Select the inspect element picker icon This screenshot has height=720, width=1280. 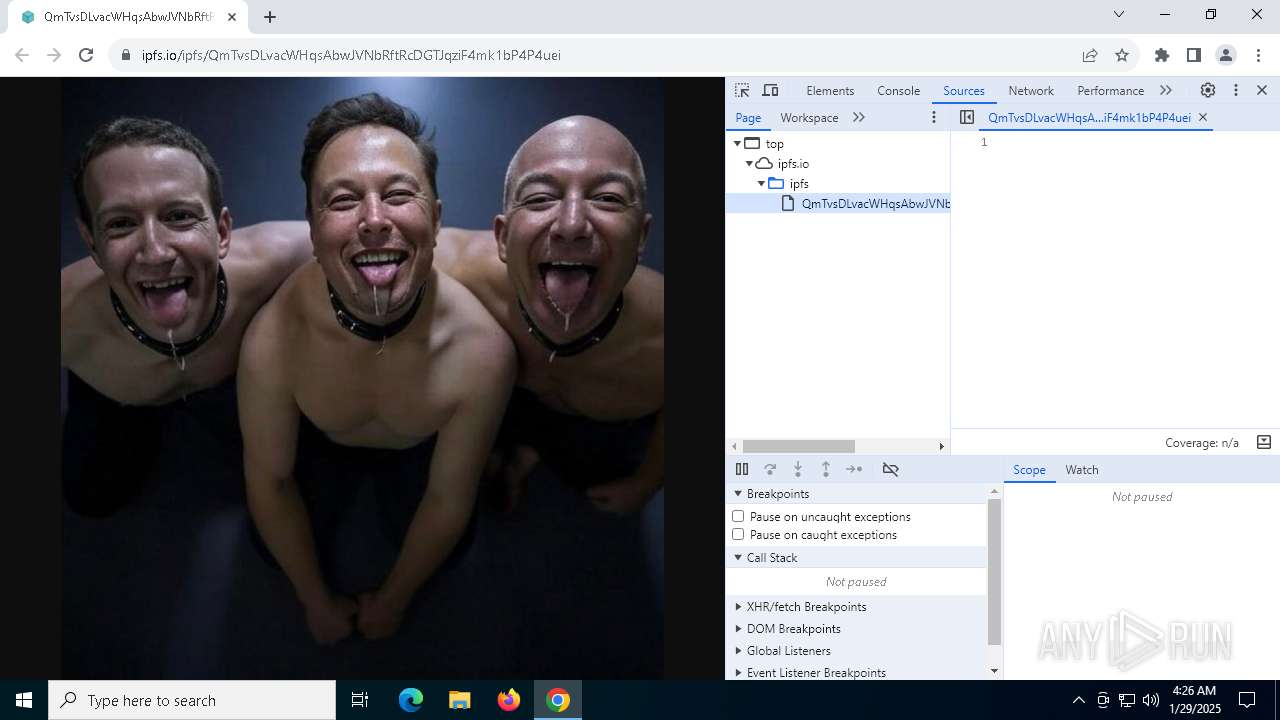coord(742,90)
